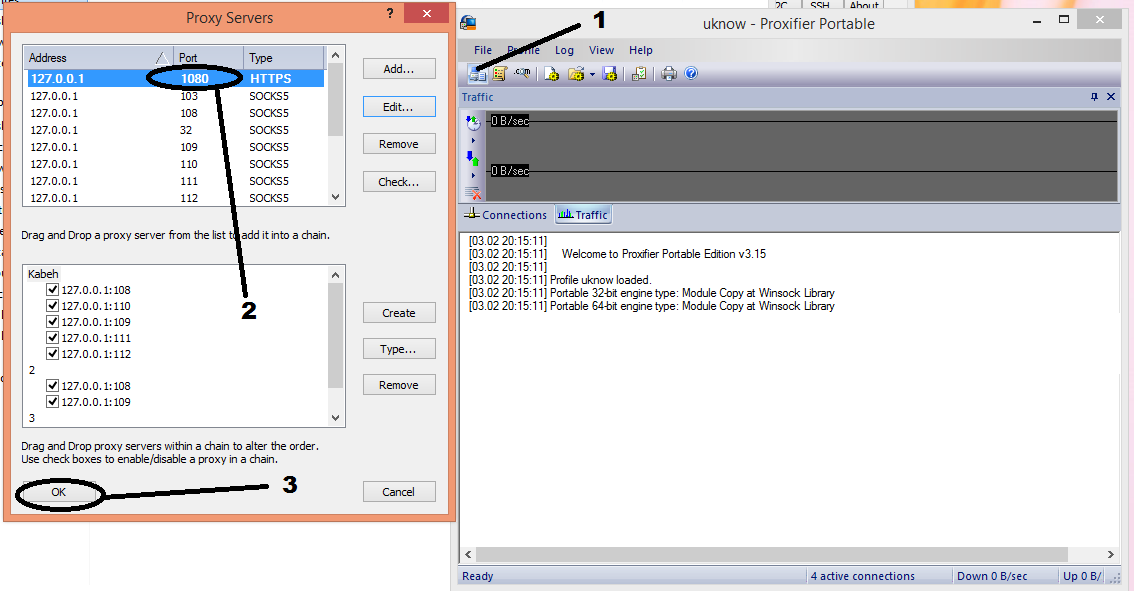This screenshot has width=1134, height=591.
Task: Click the traffic time-interval clock icon
Action: (x=473, y=122)
